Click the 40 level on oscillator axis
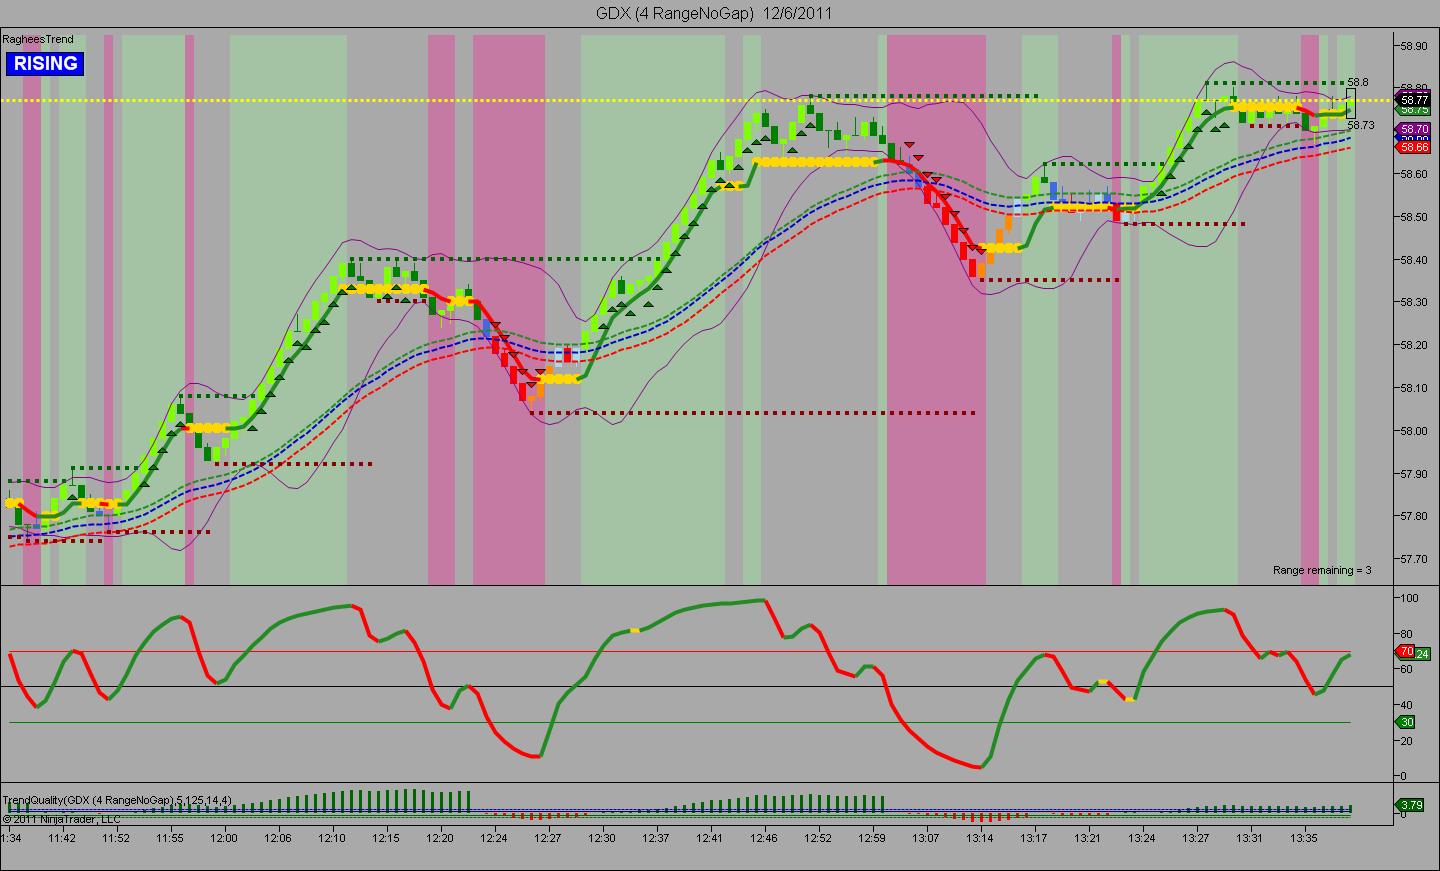 click(1407, 705)
